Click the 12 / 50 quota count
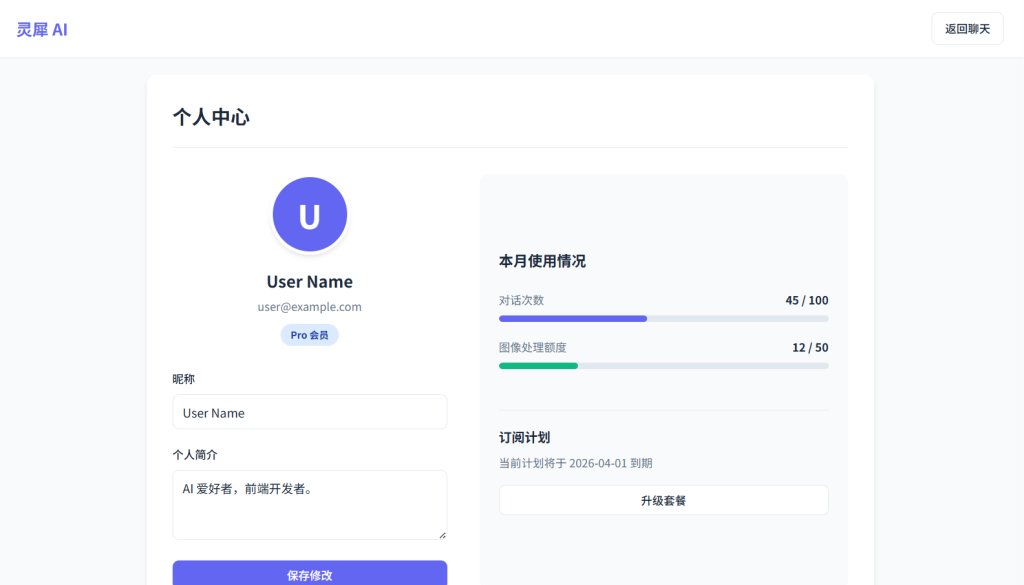This screenshot has height=585, width=1024. pyautogui.click(x=809, y=347)
